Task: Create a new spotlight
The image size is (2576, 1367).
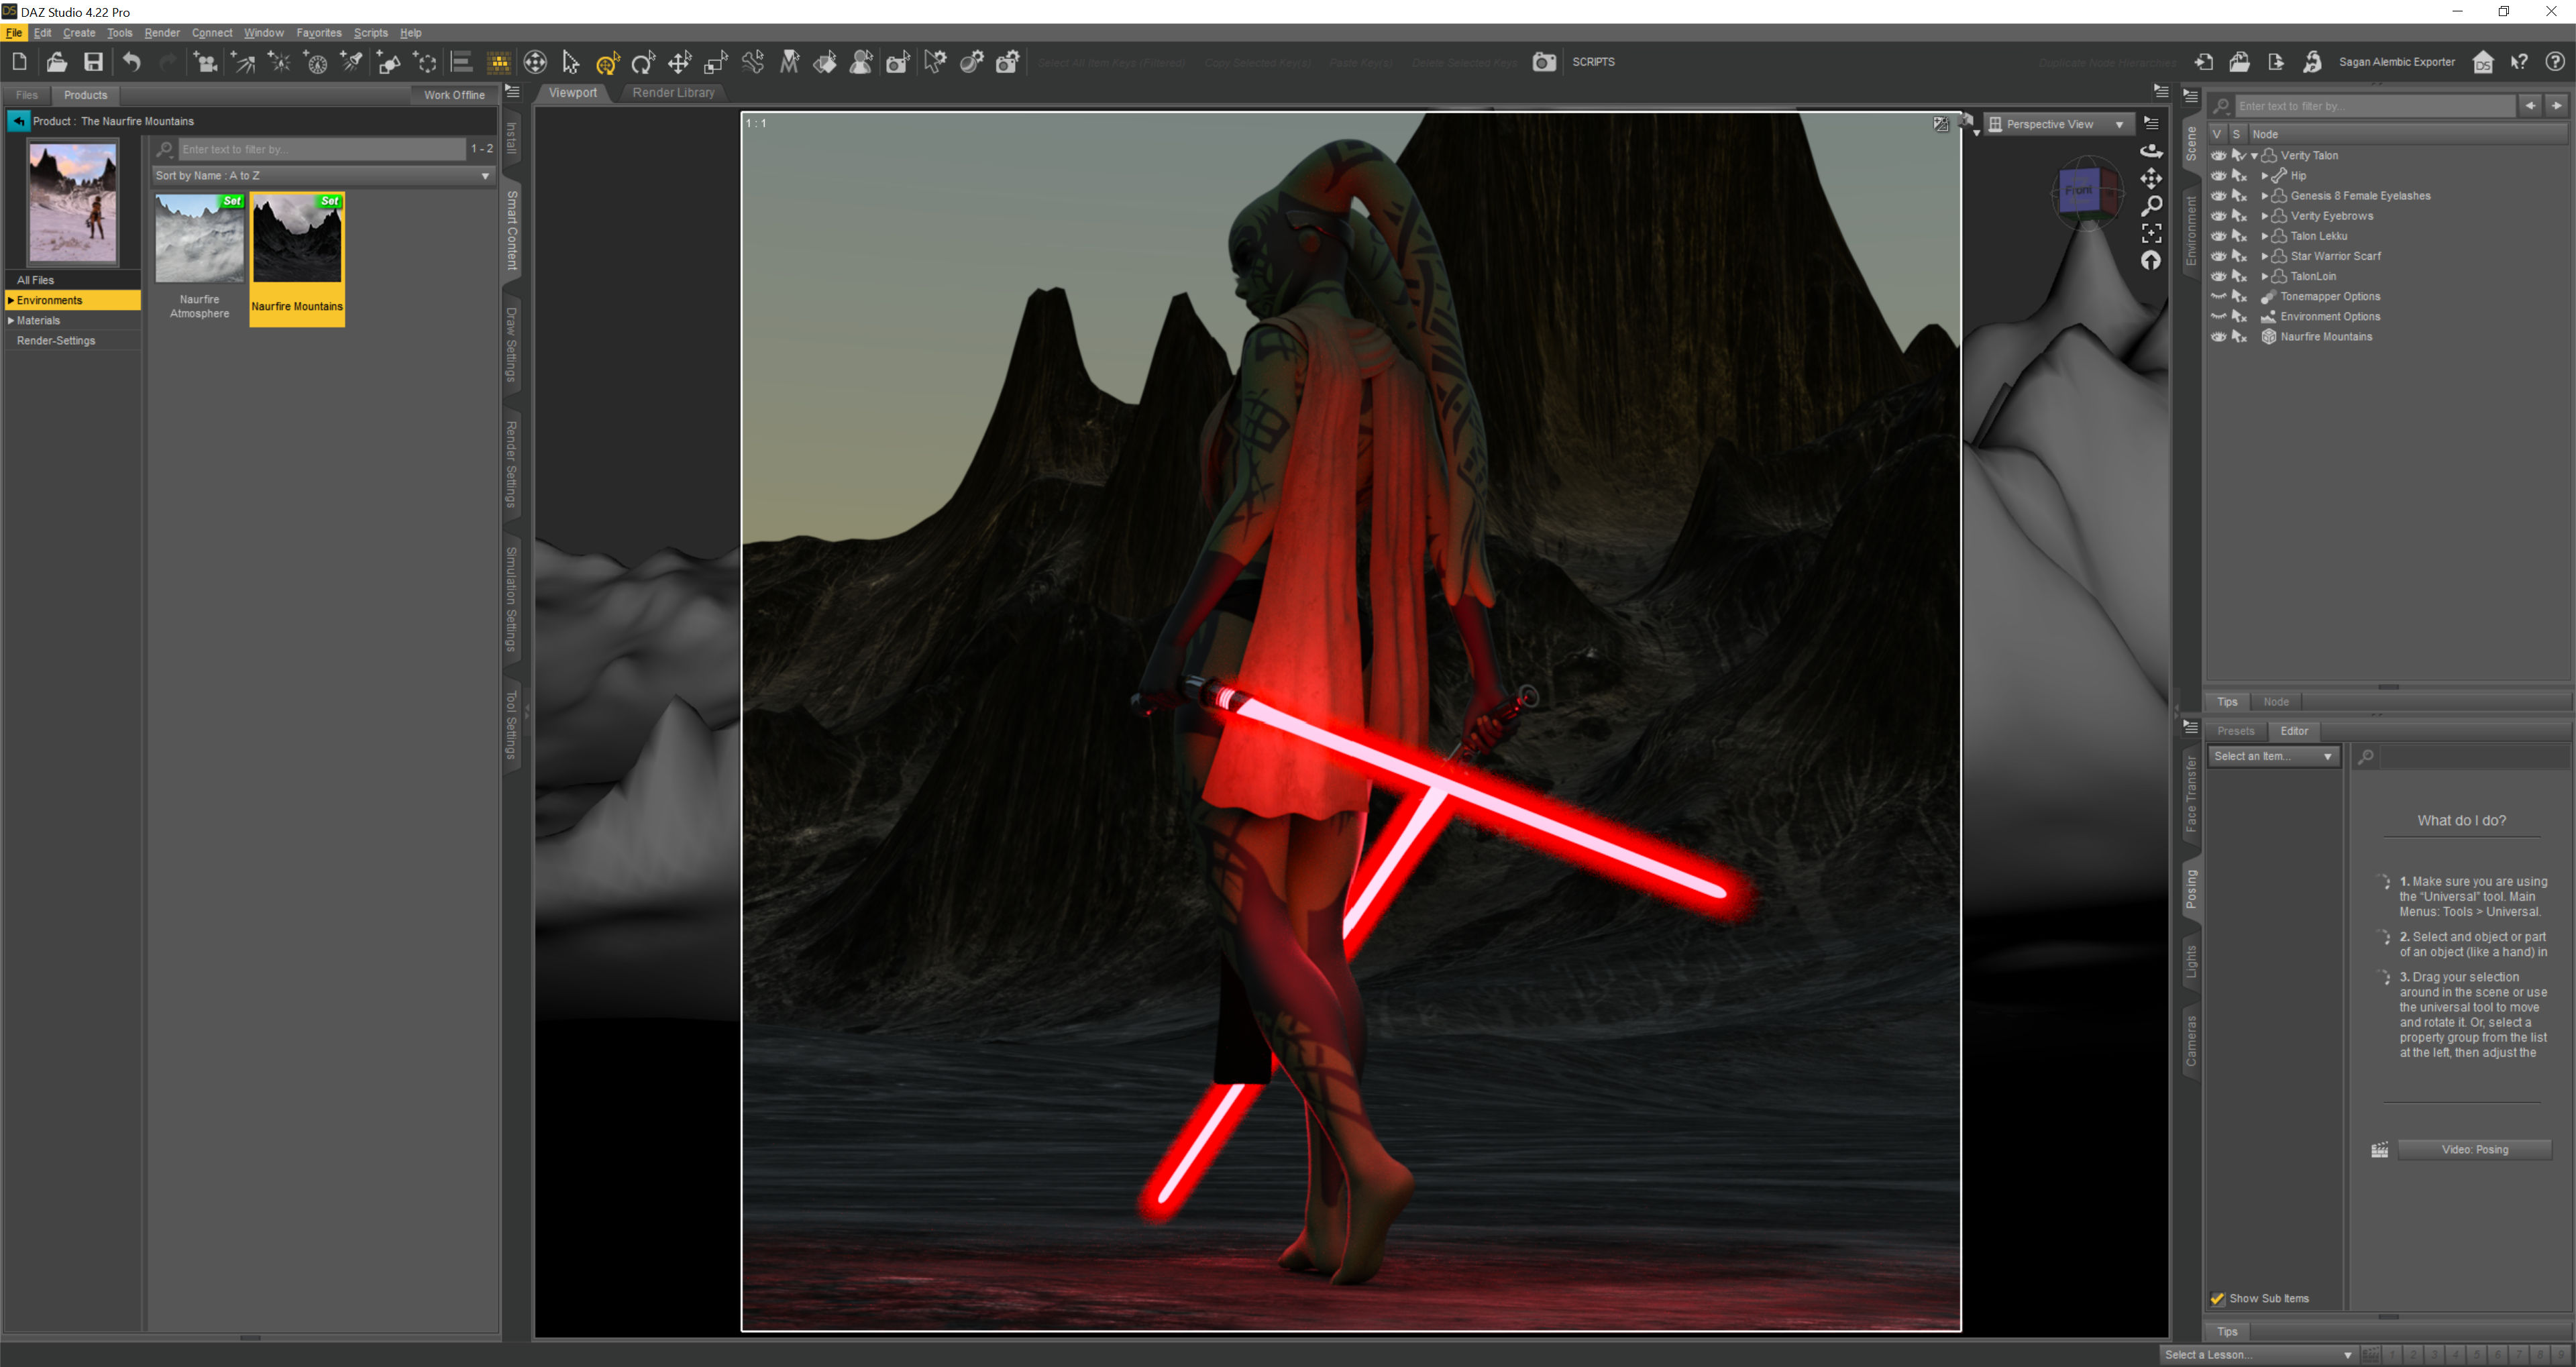Action: click(x=352, y=62)
